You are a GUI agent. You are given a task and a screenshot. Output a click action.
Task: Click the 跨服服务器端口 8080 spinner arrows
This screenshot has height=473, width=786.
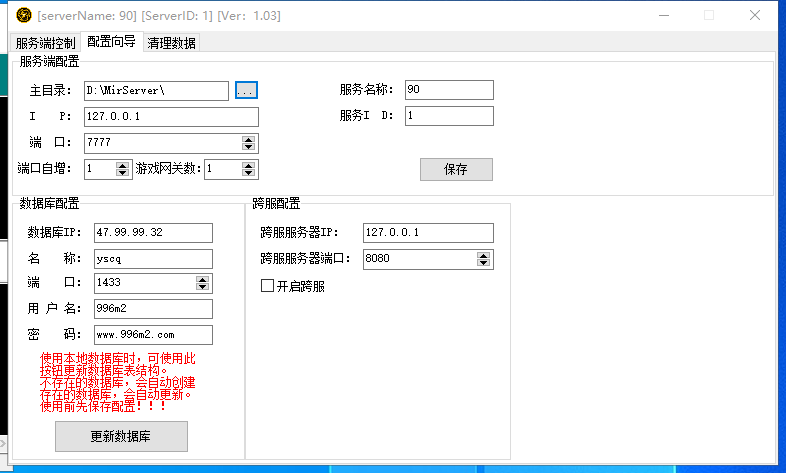(484, 259)
